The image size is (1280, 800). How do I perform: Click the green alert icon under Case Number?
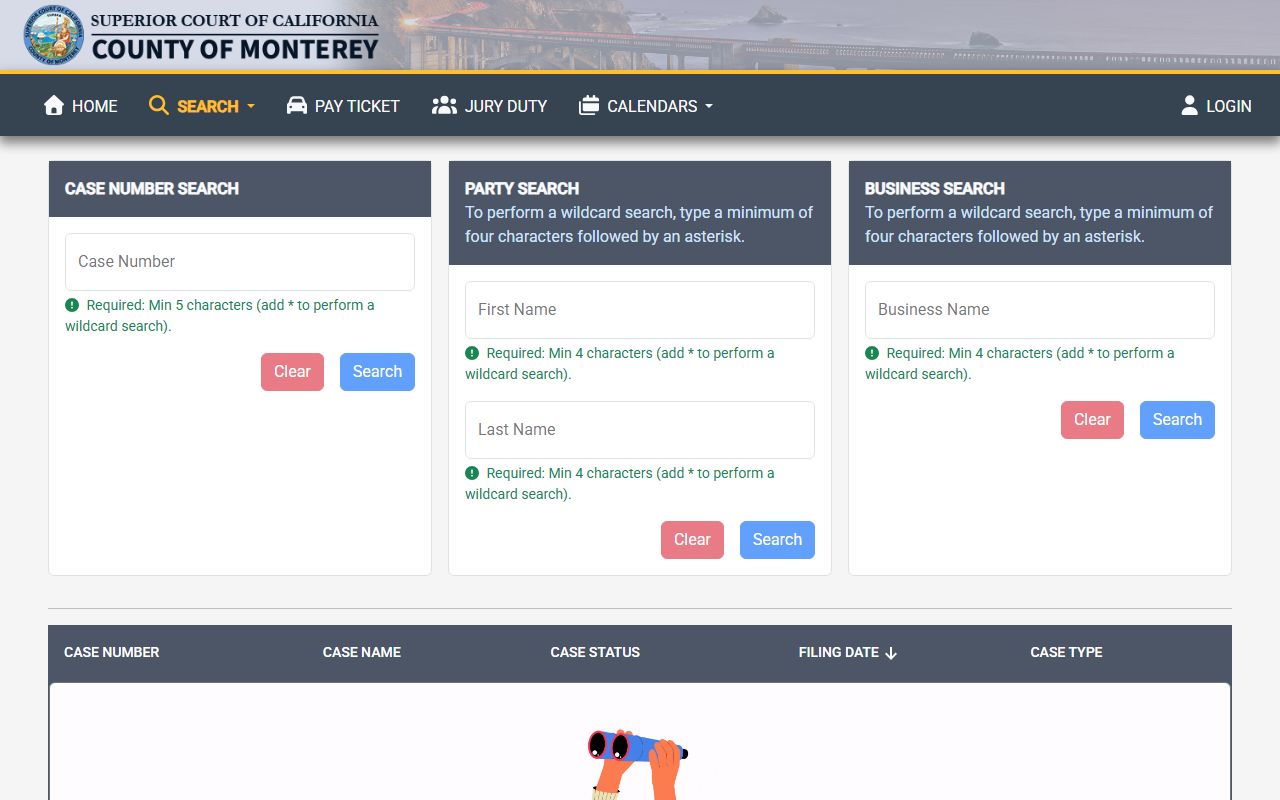(x=72, y=305)
